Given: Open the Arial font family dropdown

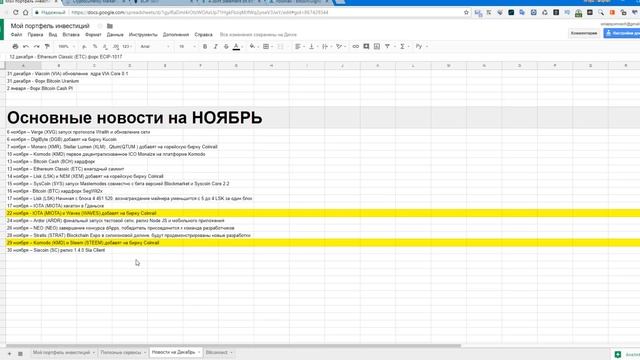Looking at the screenshot, I should coord(155,47).
